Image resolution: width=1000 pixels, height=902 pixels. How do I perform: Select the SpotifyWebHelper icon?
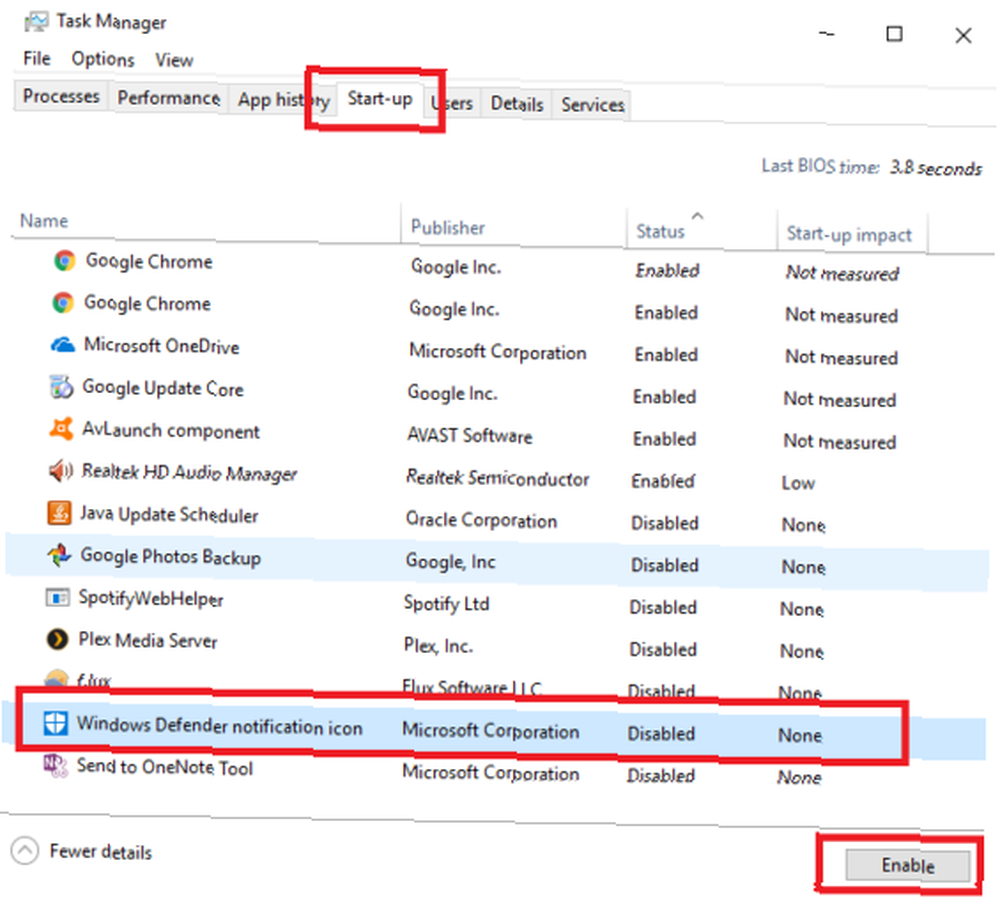pos(57,598)
